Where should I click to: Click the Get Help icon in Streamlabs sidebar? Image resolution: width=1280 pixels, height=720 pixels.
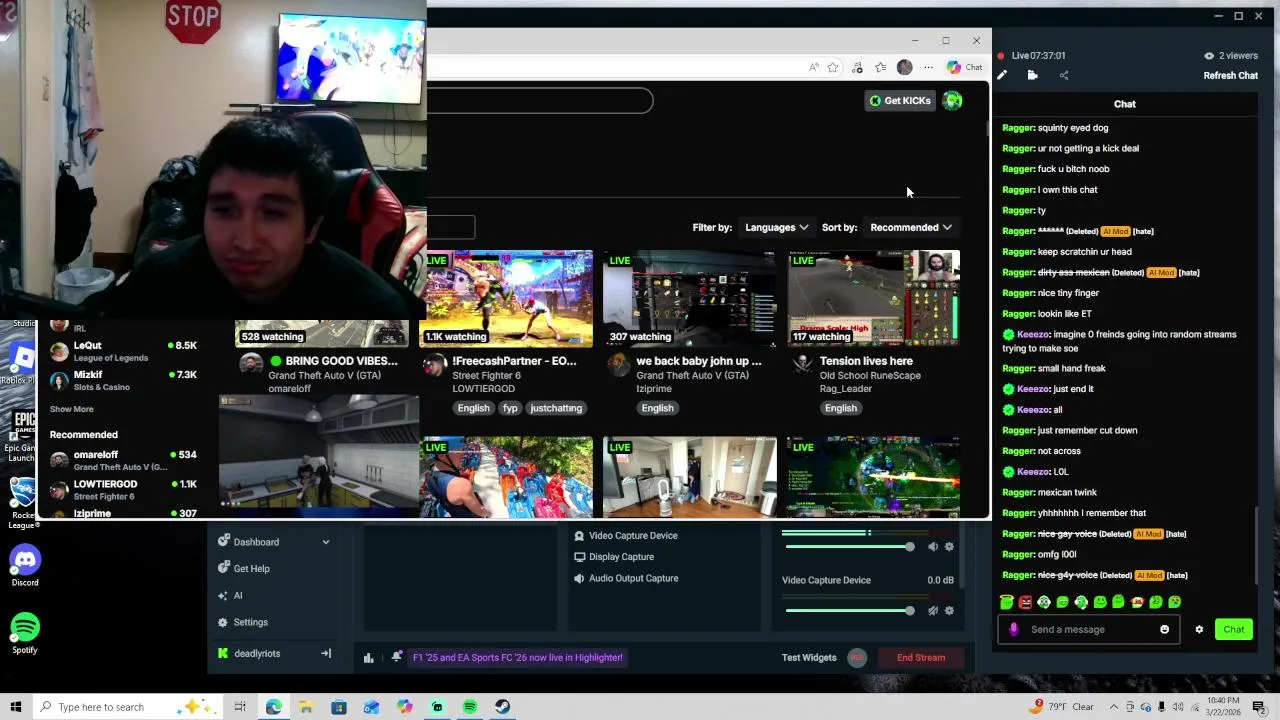pyautogui.click(x=223, y=568)
